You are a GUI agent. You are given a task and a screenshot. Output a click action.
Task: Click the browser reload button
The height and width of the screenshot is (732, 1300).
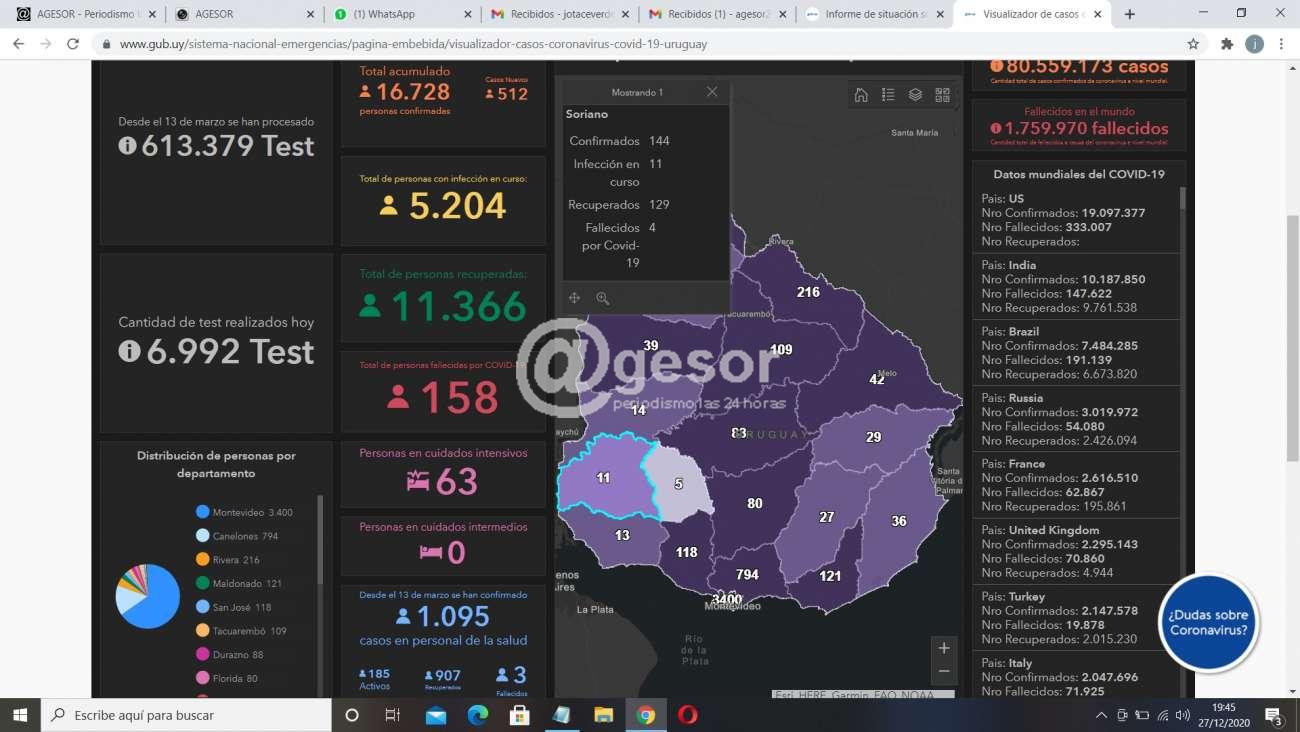tap(73, 44)
